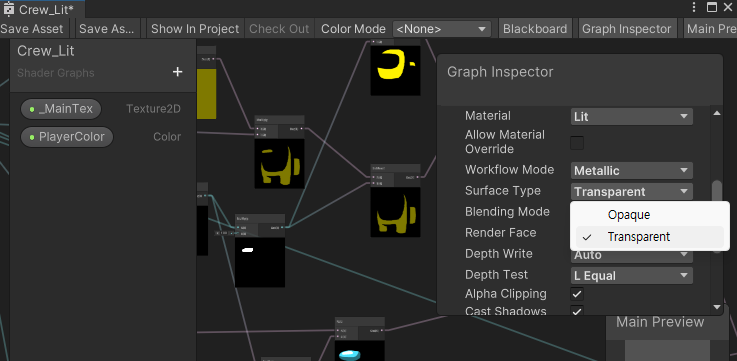
Task: Select the PlayerColor property pill
Action: 67,137
